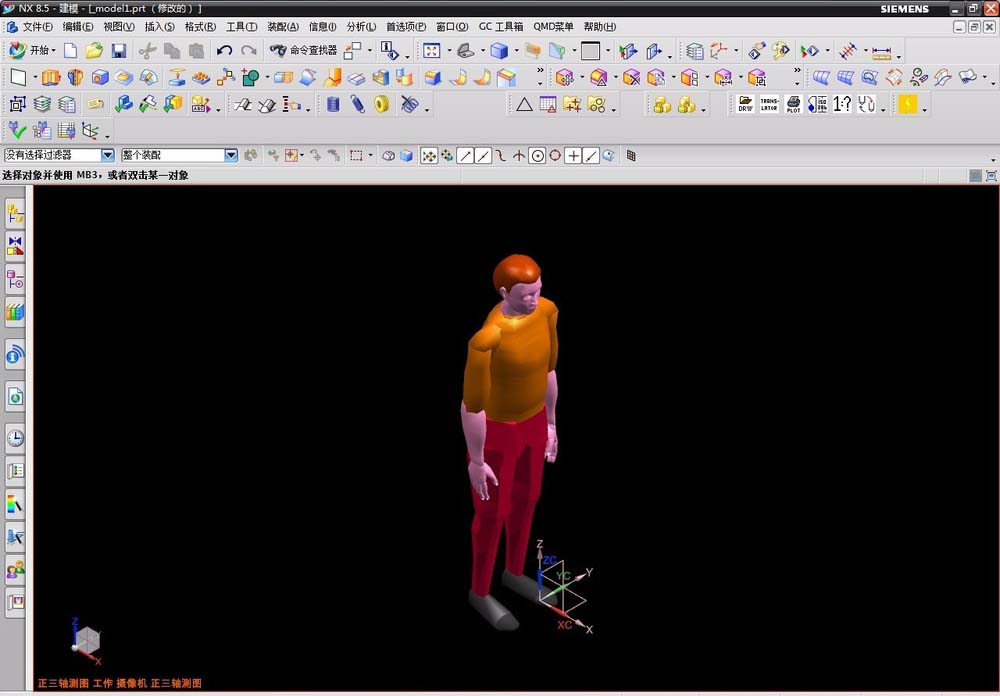This screenshot has height=696, width=1000.
Task: Open the 首选项(P) menu
Action: pos(406,26)
